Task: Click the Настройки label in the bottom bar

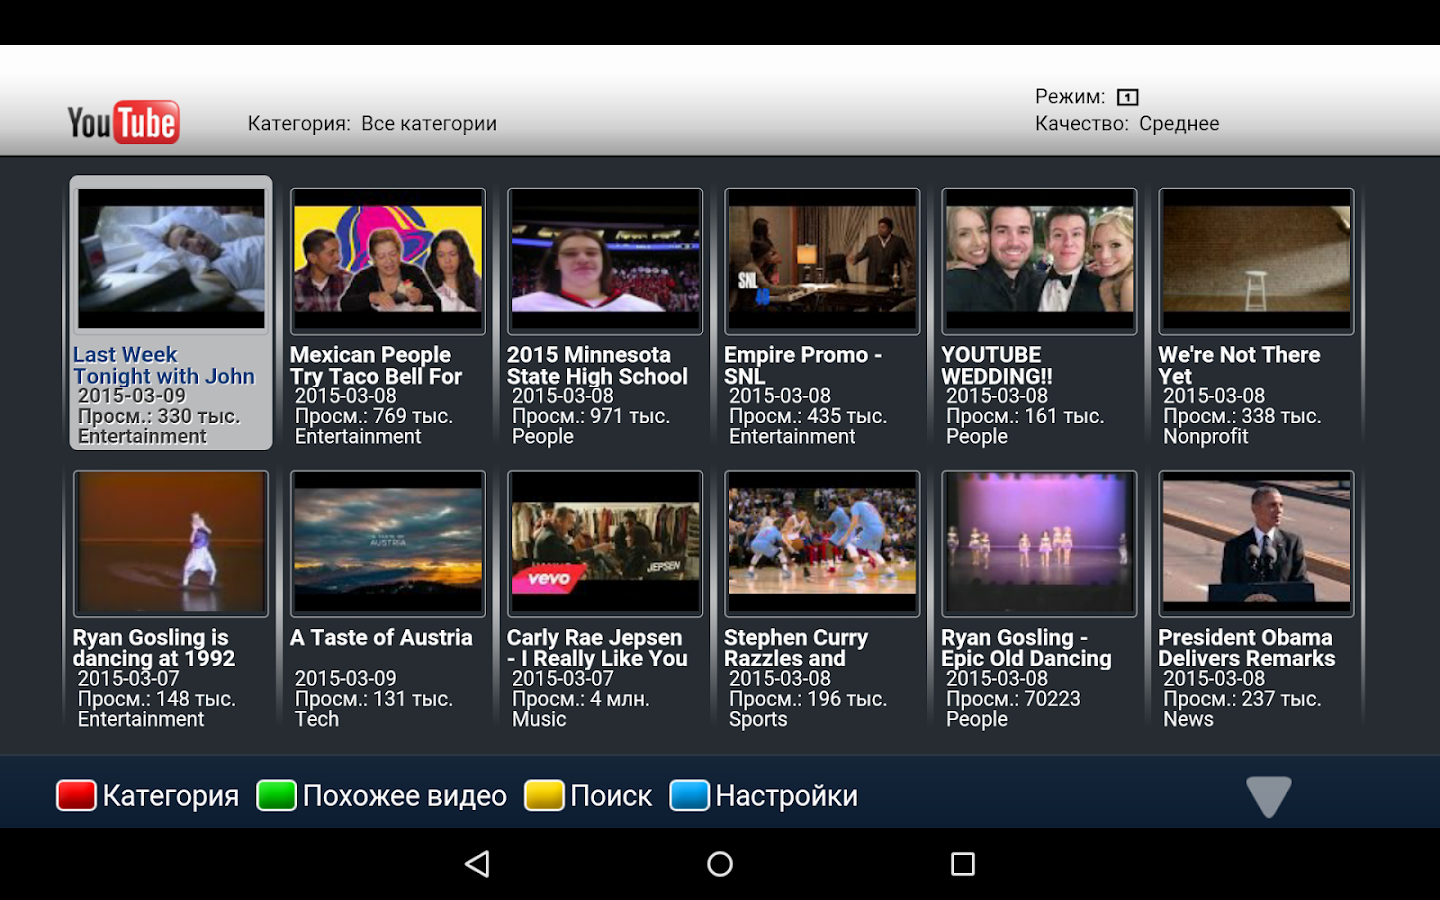Action: 787,796
